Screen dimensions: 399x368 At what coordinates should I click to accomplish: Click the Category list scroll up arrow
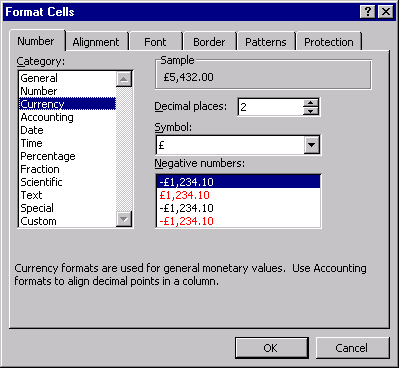click(x=124, y=79)
